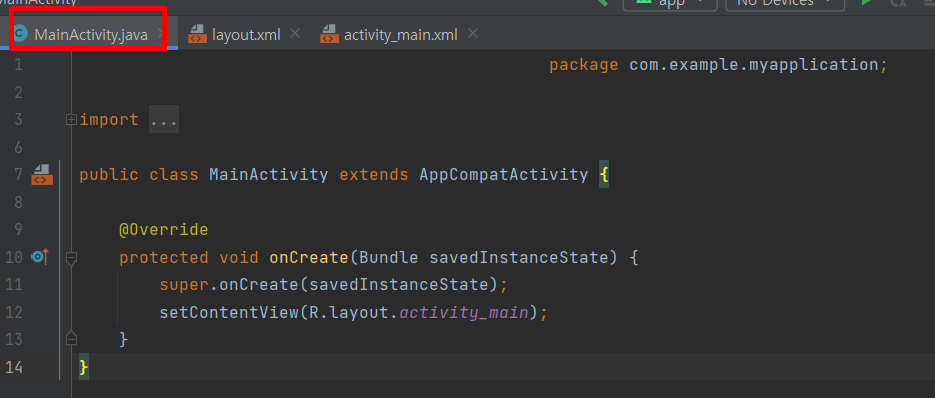This screenshot has width=935, height=398.
Task: Click the highlighted opening brace on line 7
Action: pyautogui.click(x=604, y=175)
